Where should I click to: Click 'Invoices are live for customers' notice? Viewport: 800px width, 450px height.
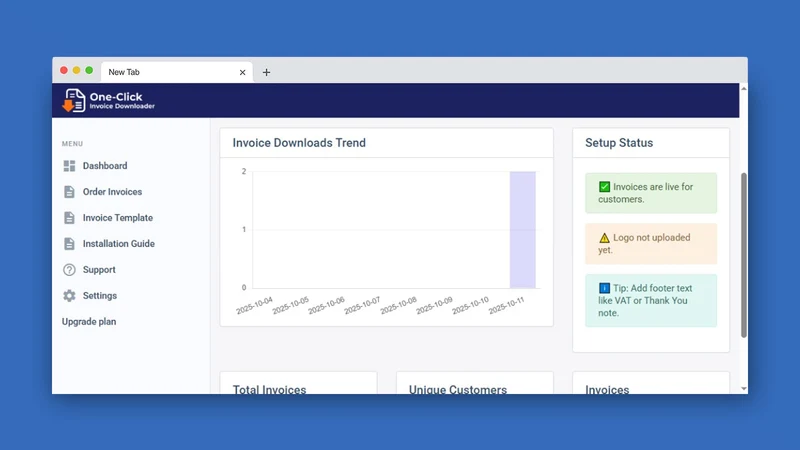[651, 193]
